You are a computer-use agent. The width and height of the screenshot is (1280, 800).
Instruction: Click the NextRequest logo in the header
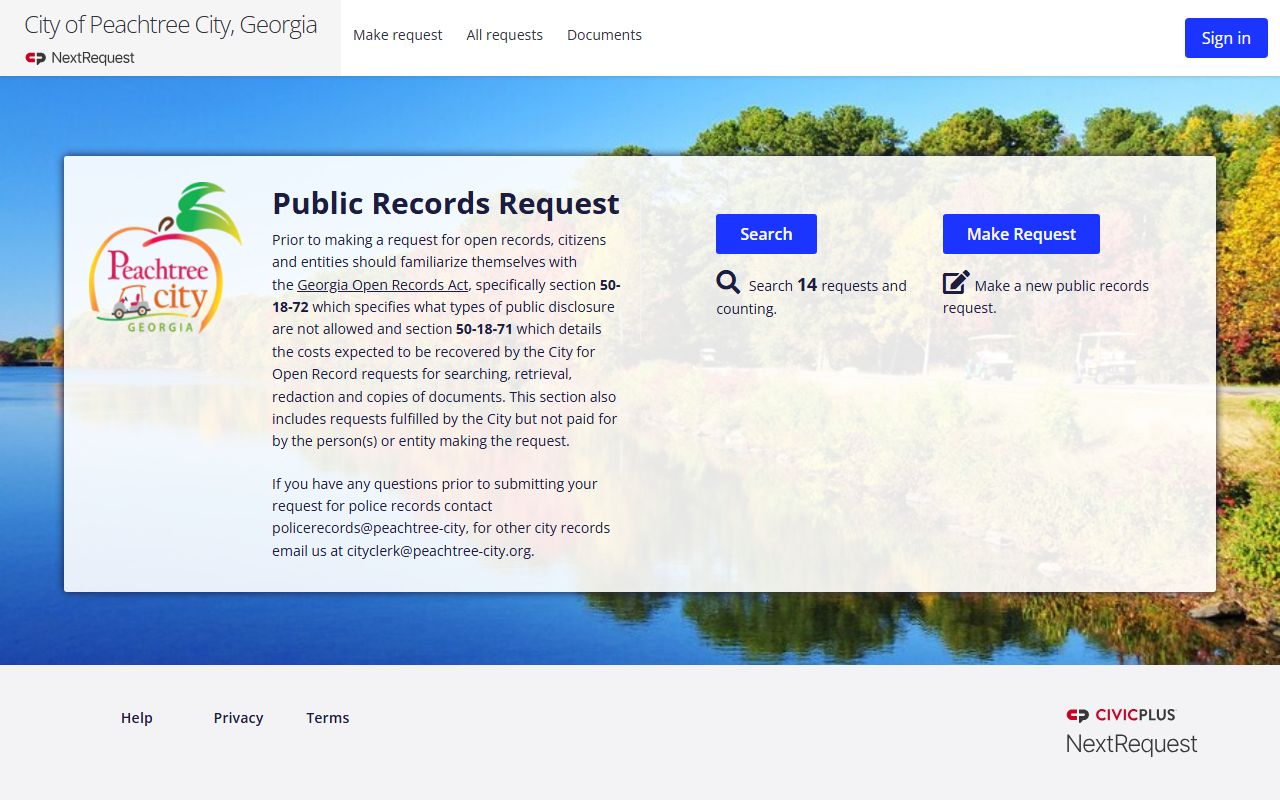[80, 58]
